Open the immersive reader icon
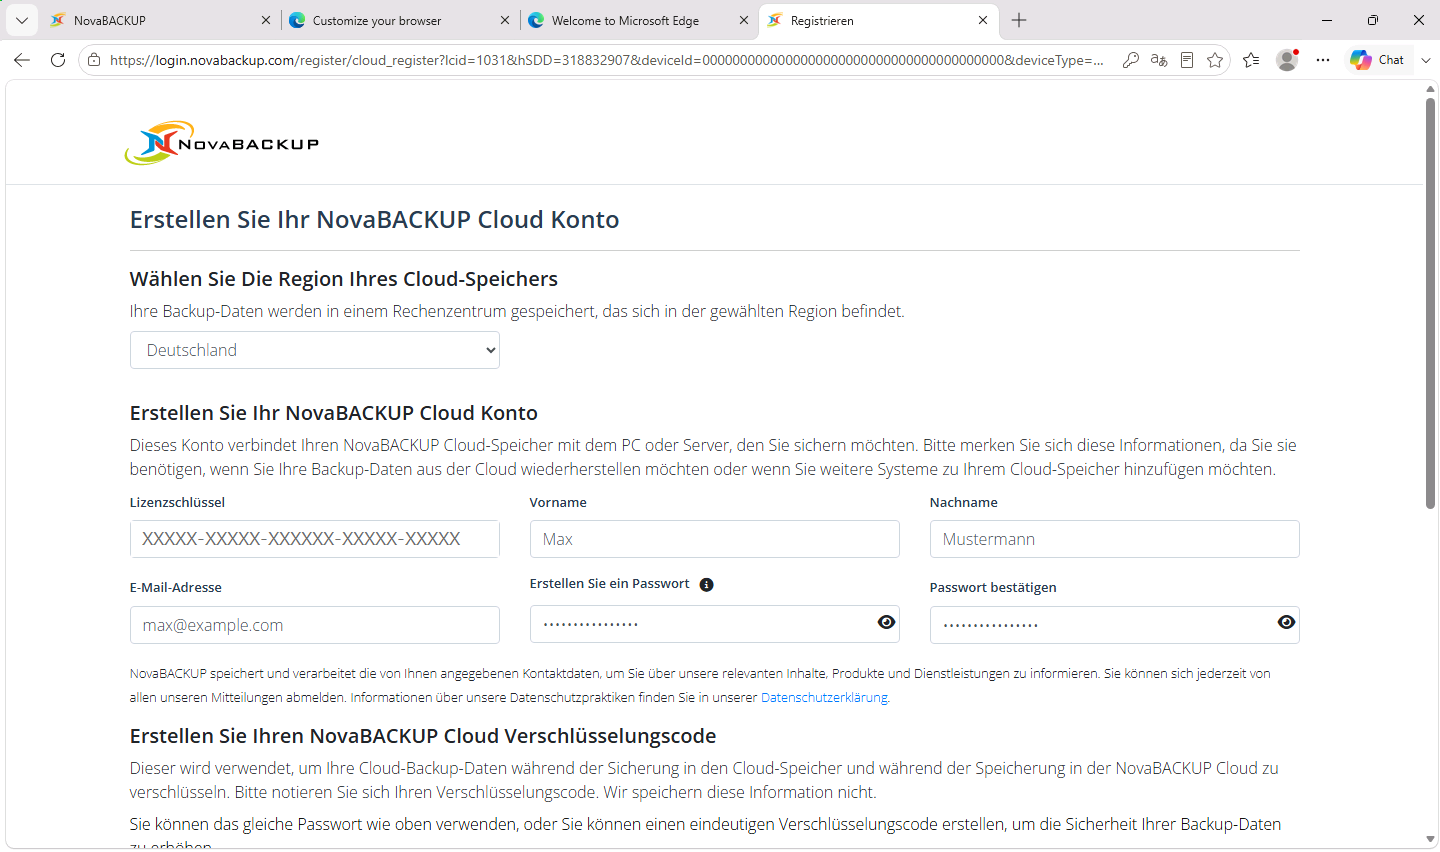This screenshot has height=852, width=1440. 1187,60
